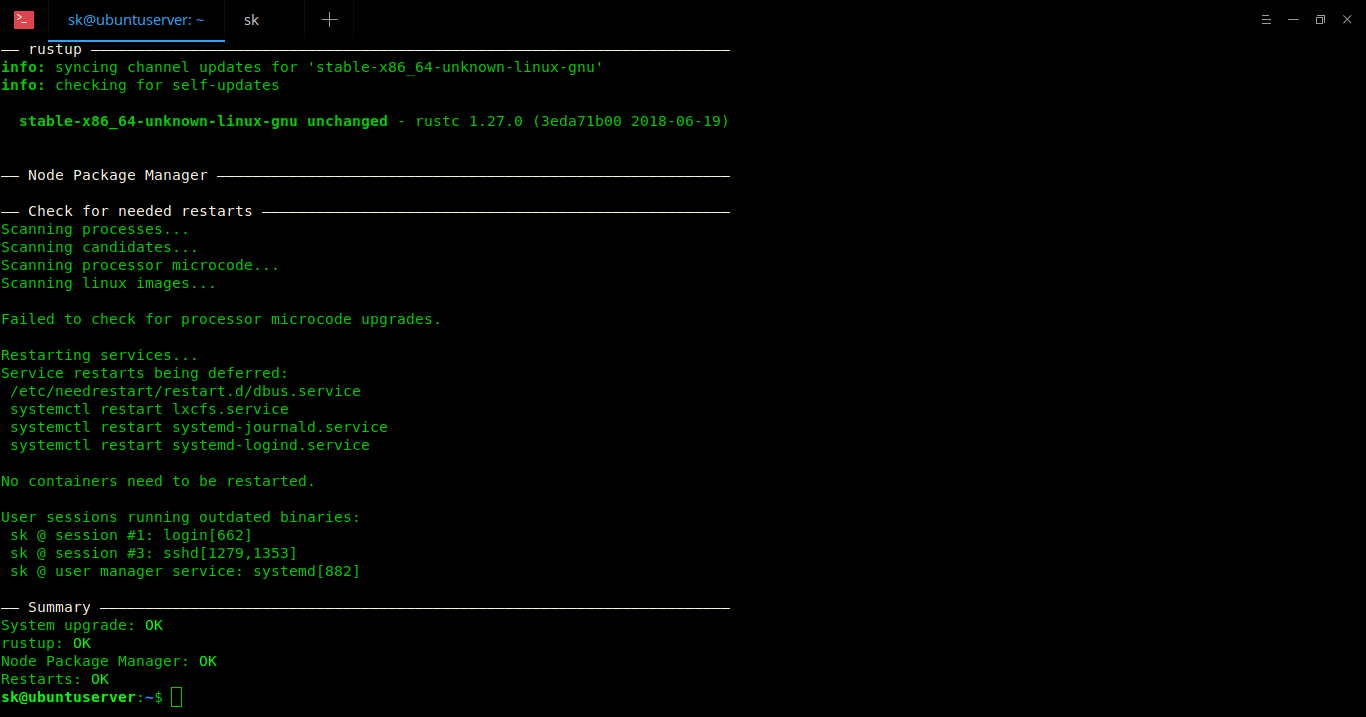The height and width of the screenshot is (717, 1366).
Task: Click the Node Package Manager header
Action: click(117, 175)
